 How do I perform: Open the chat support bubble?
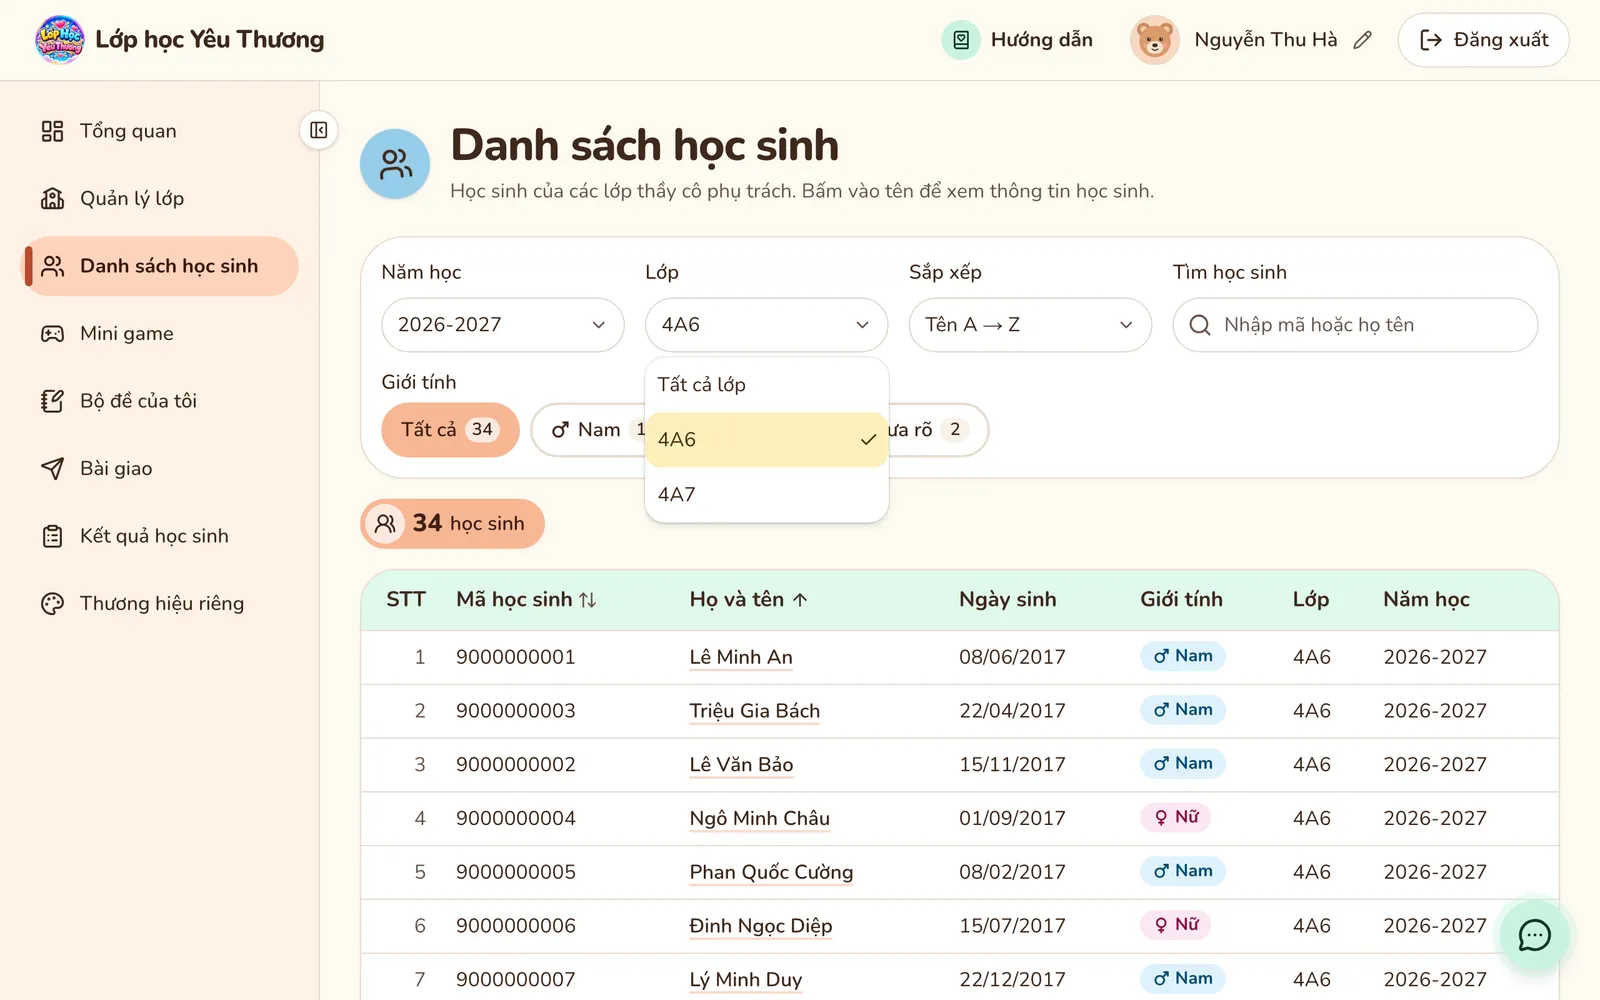1534,935
